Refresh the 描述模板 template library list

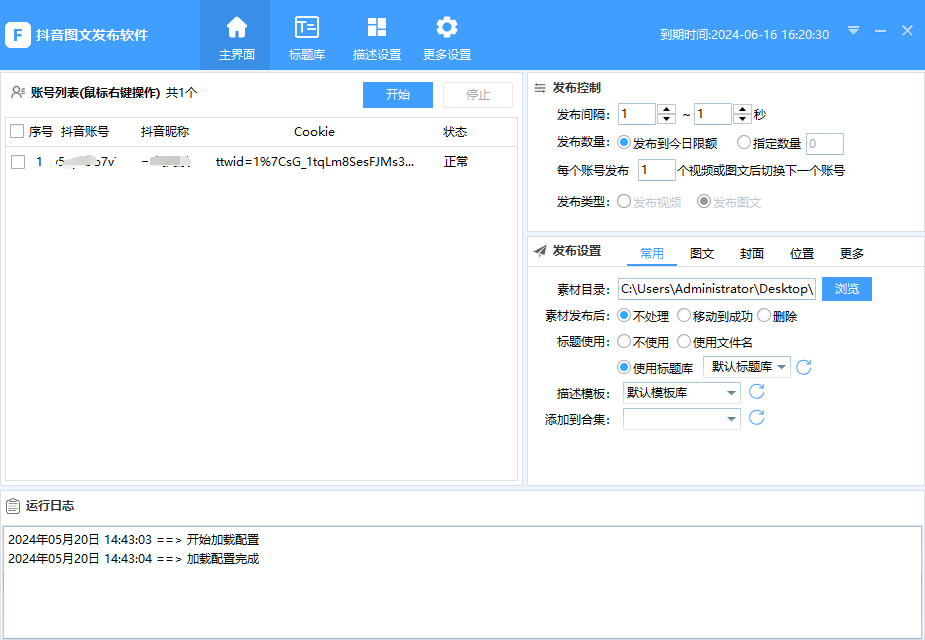[757, 392]
